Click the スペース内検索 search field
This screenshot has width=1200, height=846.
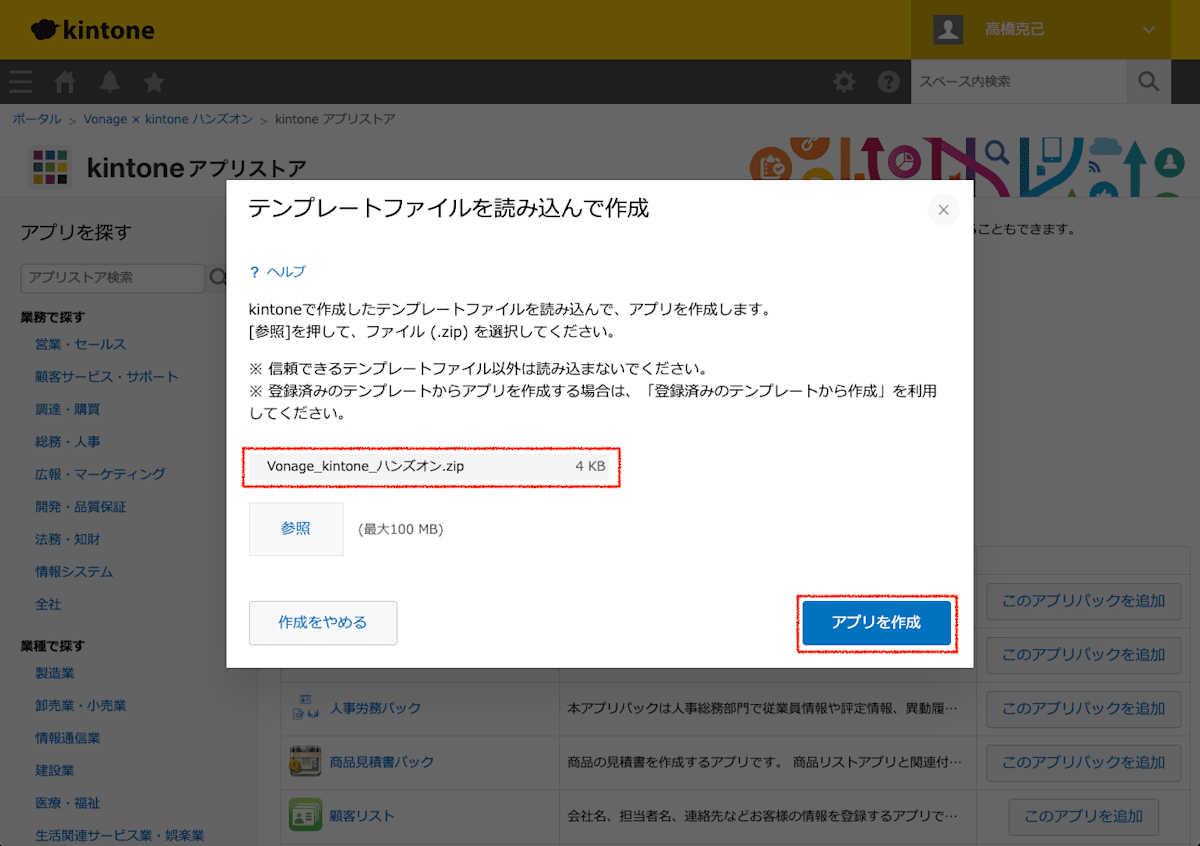pos(1019,82)
